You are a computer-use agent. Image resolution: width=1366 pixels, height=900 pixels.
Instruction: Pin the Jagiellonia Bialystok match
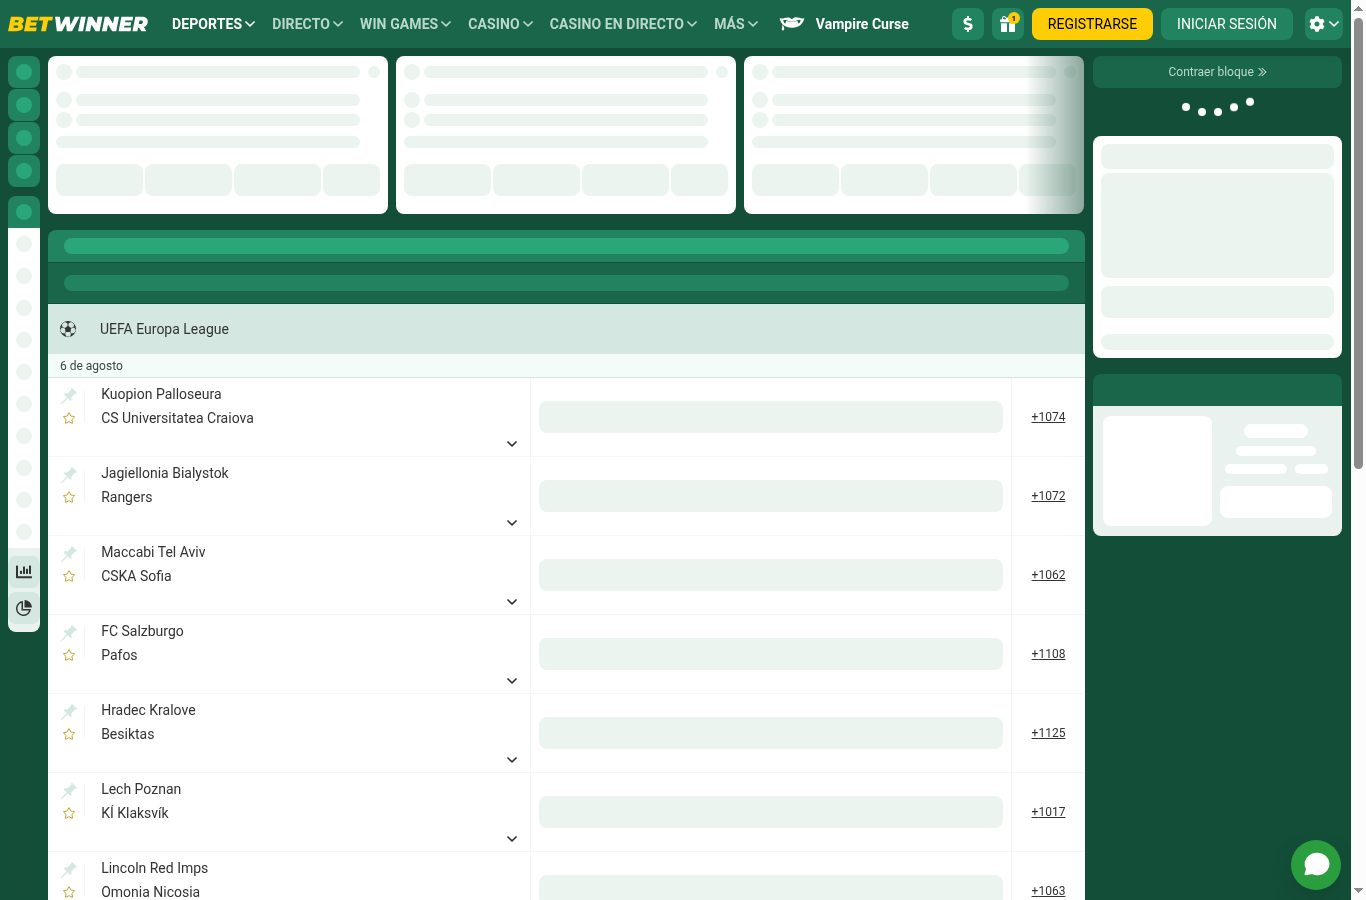click(x=69, y=475)
